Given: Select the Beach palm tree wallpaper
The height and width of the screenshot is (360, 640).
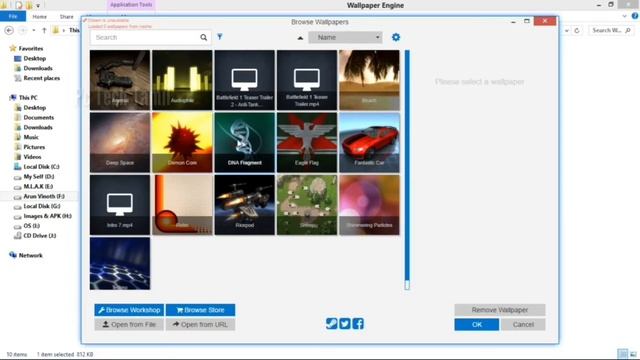Looking at the screenshot, I should click(369, 80).
